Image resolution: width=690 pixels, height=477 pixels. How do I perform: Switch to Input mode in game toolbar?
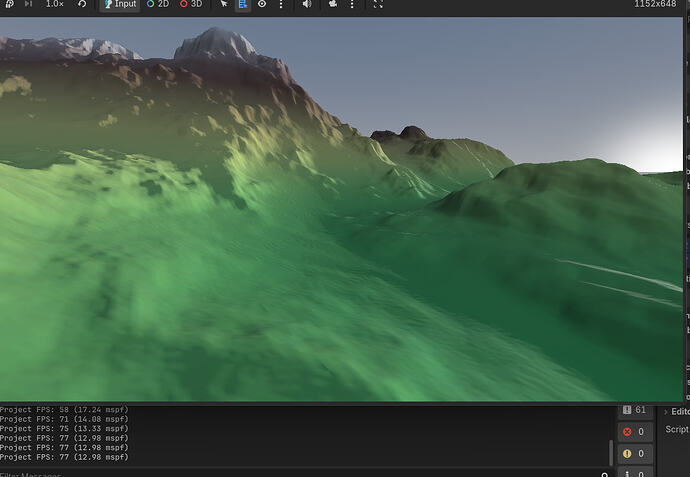click(120, 4)
